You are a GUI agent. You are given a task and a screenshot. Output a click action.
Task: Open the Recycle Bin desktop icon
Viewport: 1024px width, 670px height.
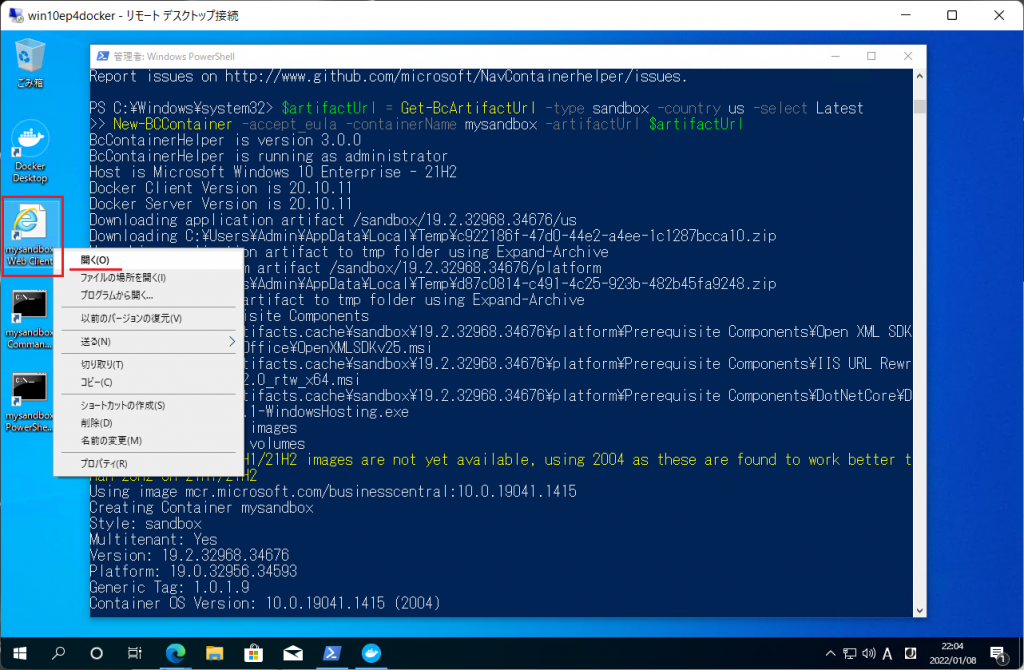pos(30,63)
